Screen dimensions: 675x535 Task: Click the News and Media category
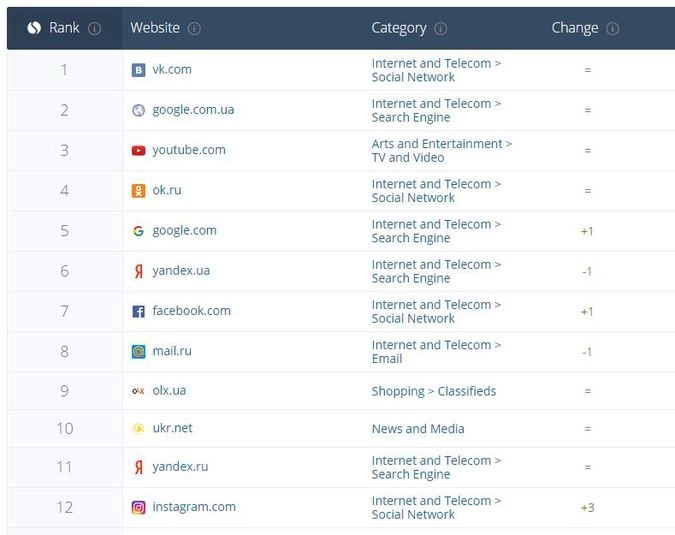tap(418, 429)
